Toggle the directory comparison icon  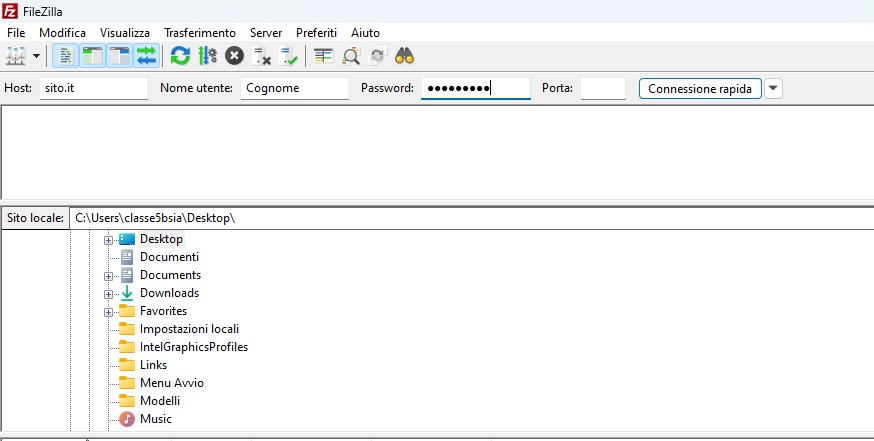pyautogui.click(x=351, y=56)
